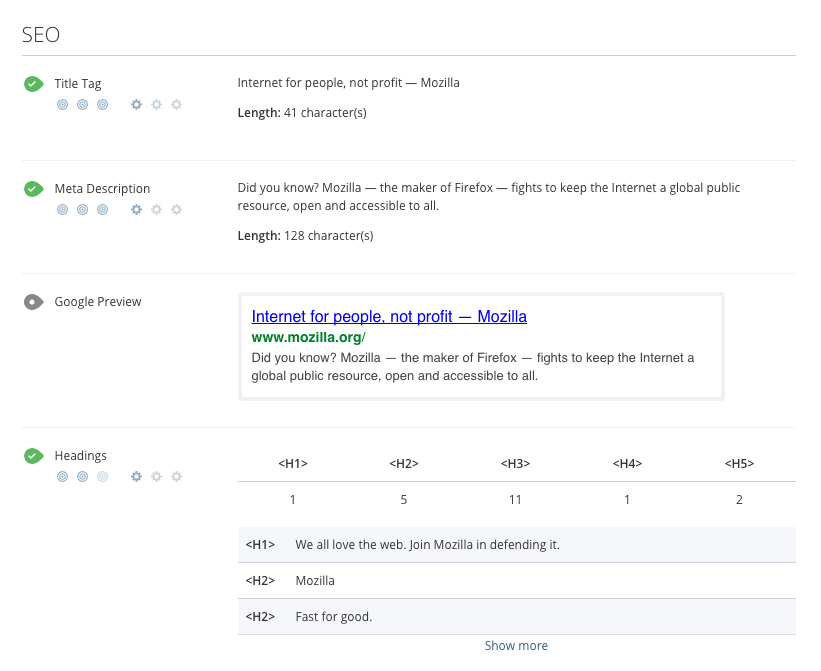This screenshot has height=671, width=821.
Task: Click first target icon under Headings
Action: (62, 477)
